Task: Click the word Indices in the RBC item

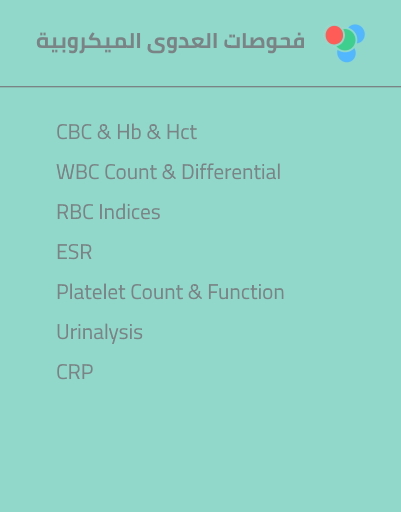Action: (x=130, y=212)
